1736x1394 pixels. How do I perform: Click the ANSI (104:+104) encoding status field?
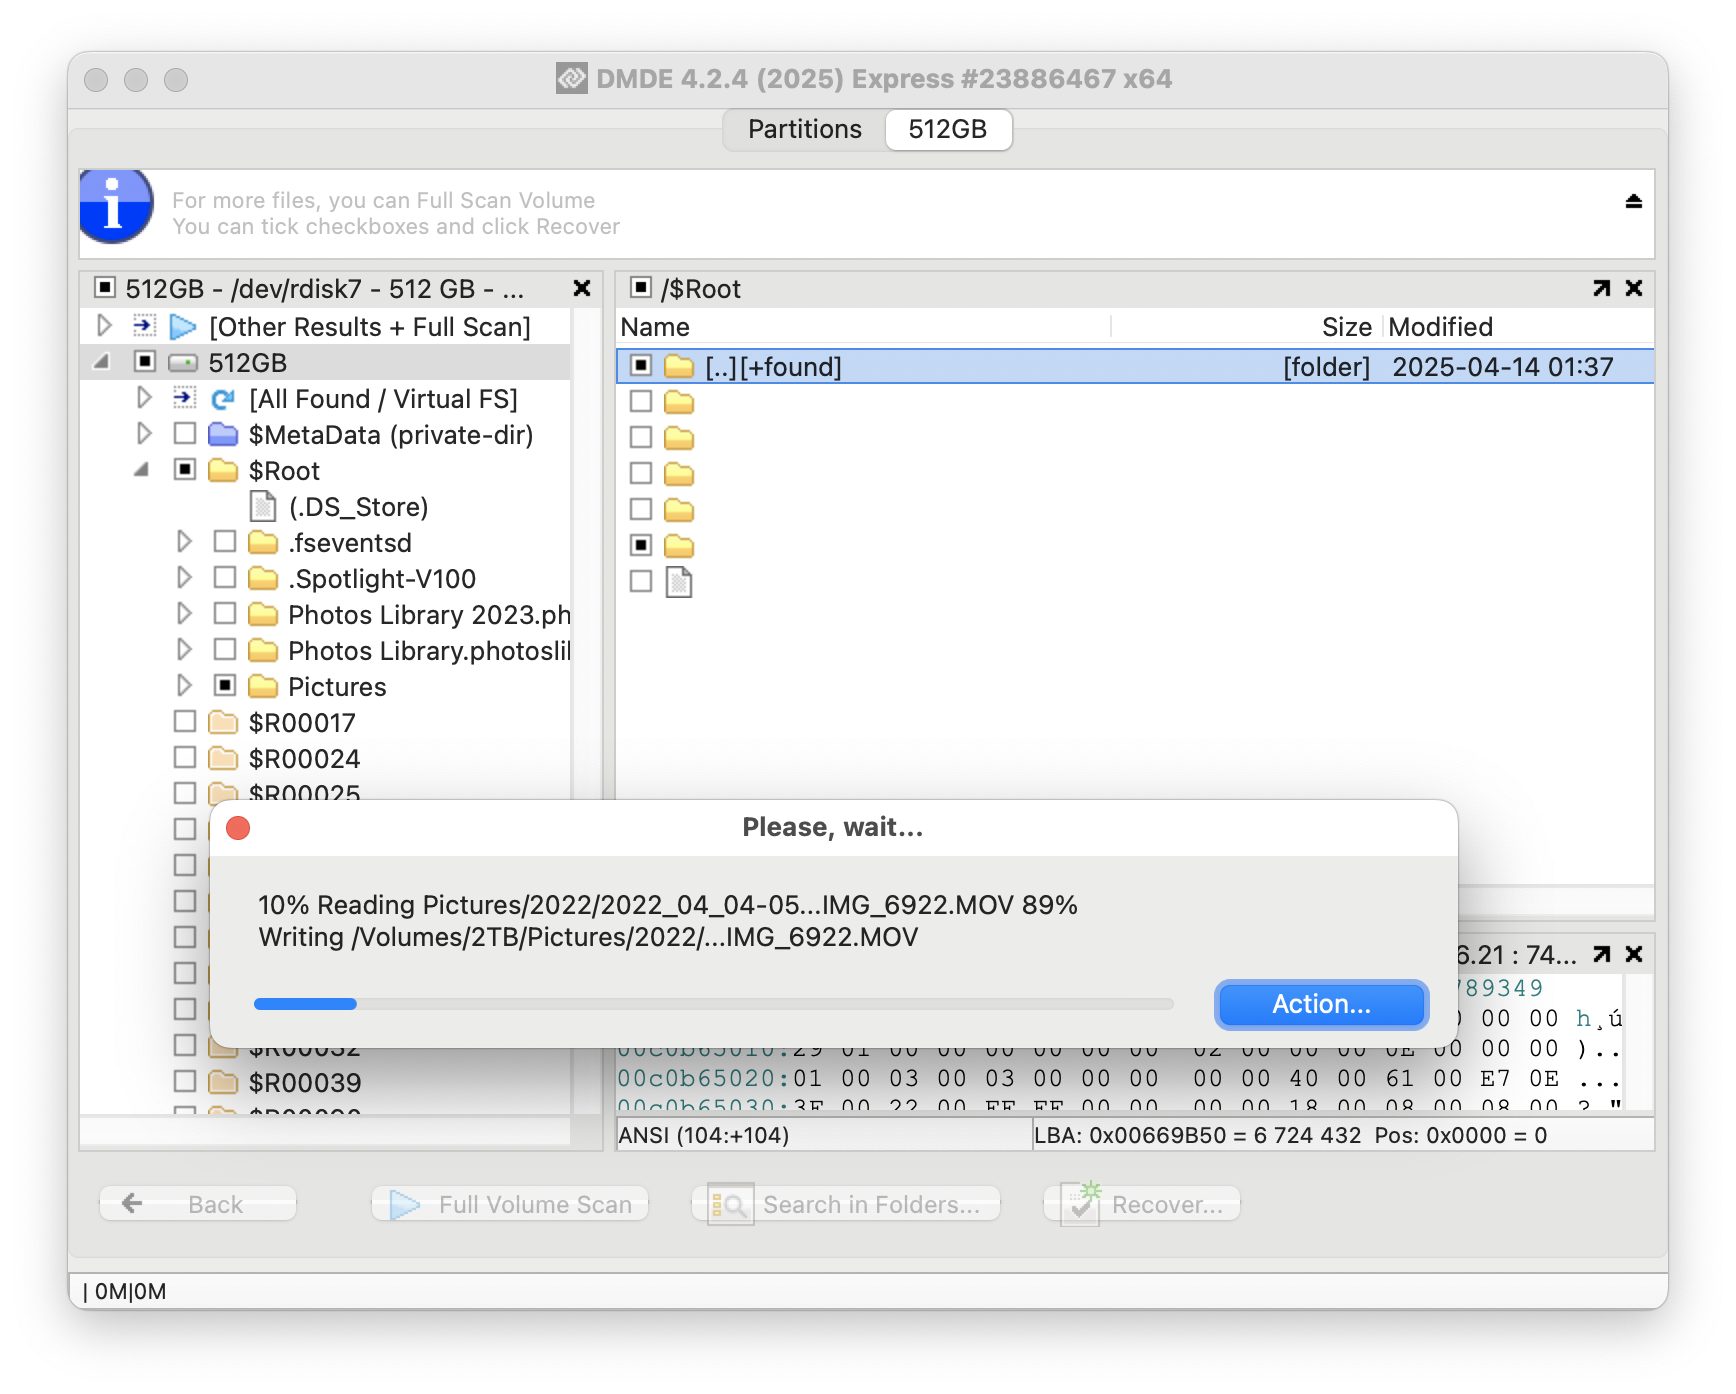click(x=824, y=1135)
